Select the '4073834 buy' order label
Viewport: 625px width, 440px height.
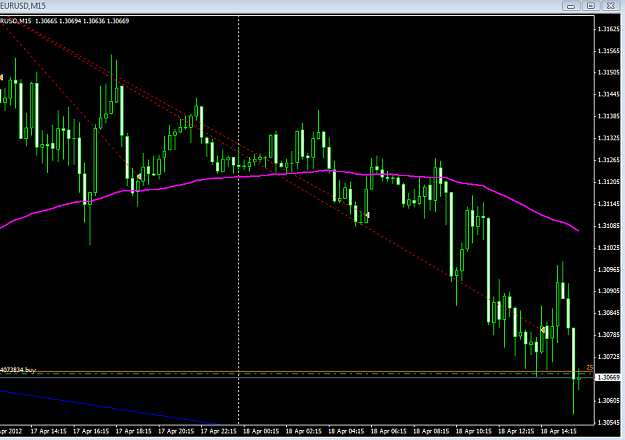tap(18, 369)
